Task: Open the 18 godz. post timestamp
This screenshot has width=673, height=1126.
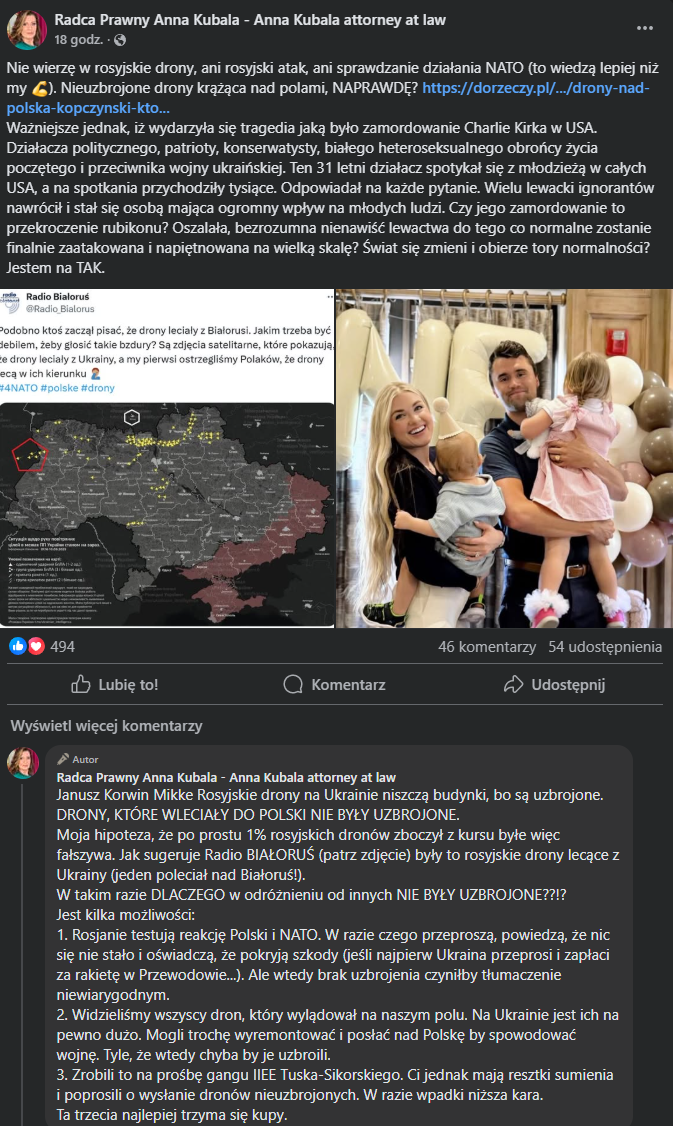Action: (x=78, y=39)
